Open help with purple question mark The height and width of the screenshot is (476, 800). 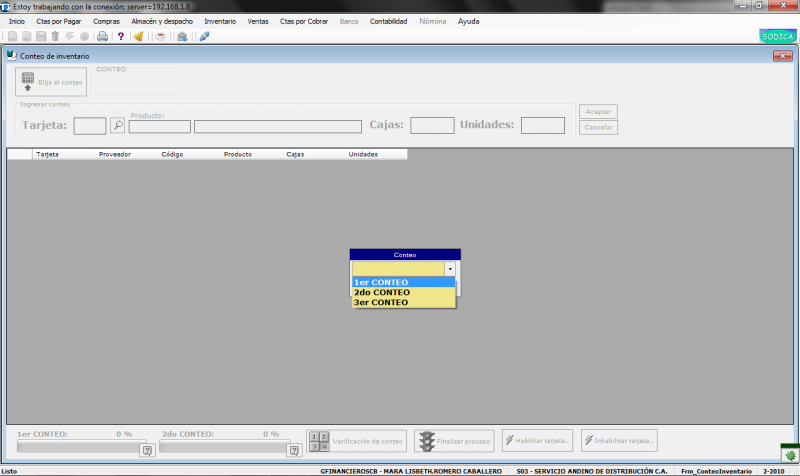point(121,36)
